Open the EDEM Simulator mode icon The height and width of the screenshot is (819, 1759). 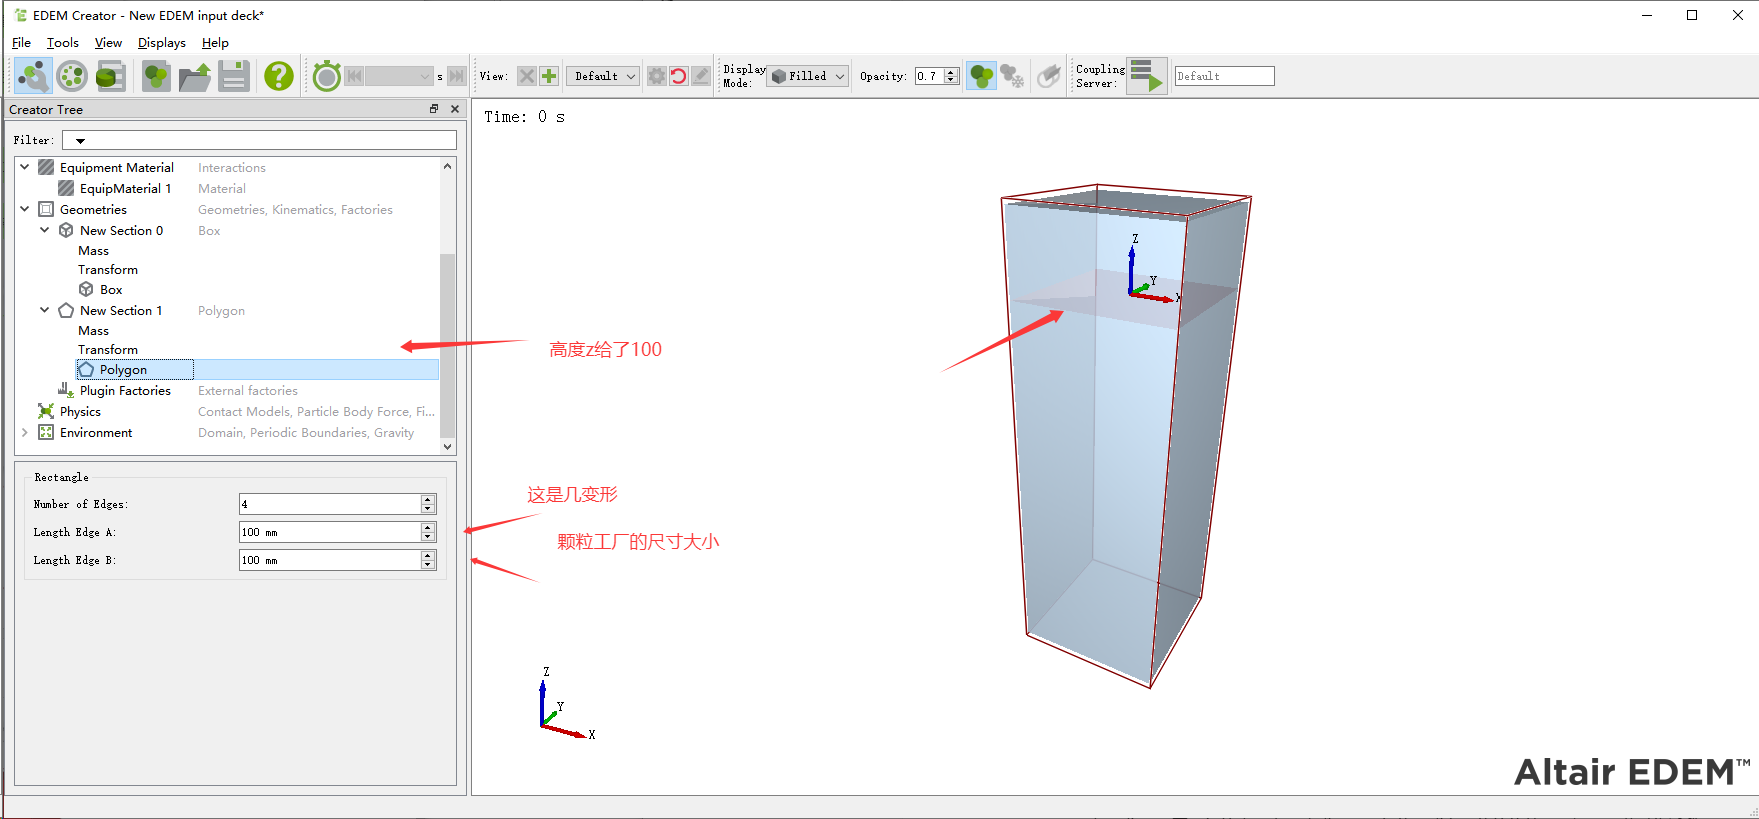[x=72, y=76]
